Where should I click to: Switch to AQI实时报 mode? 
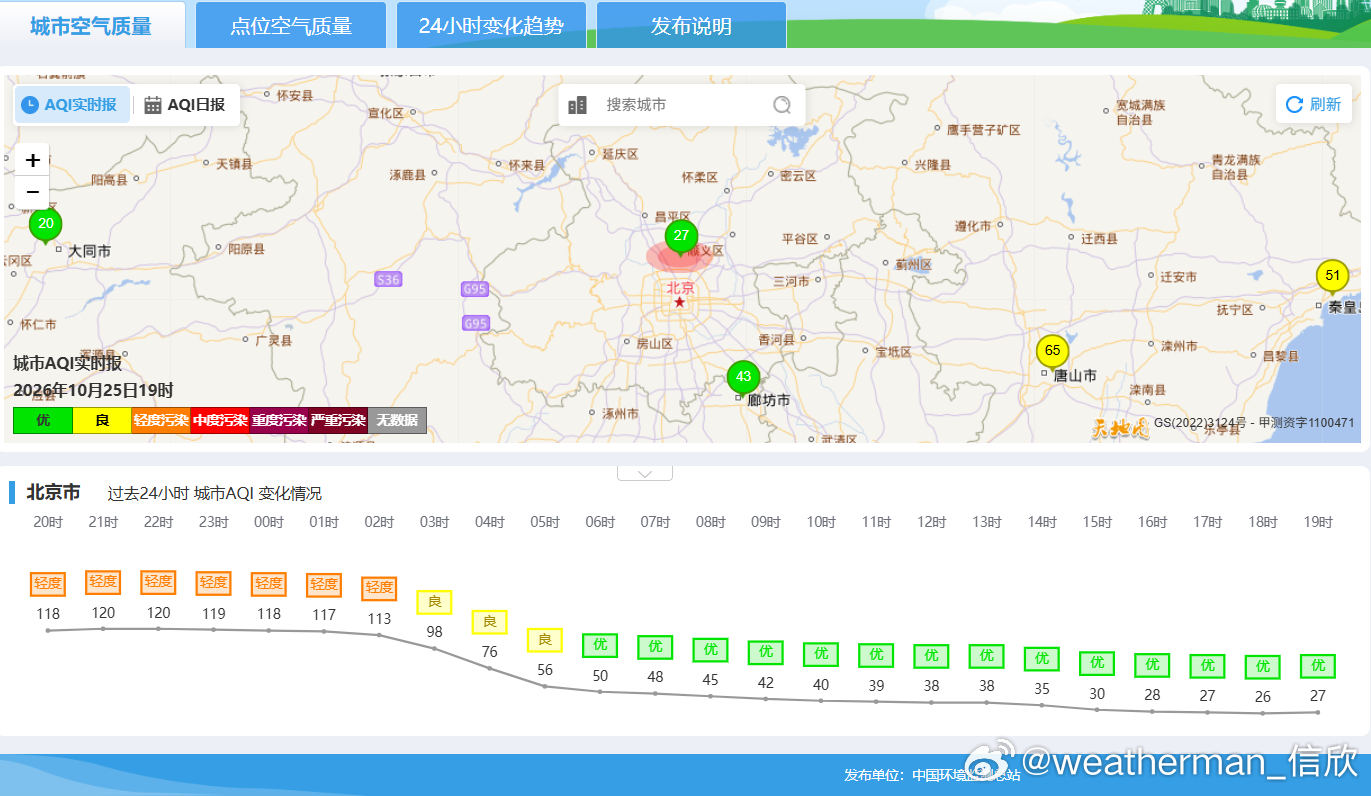[72, 105]
